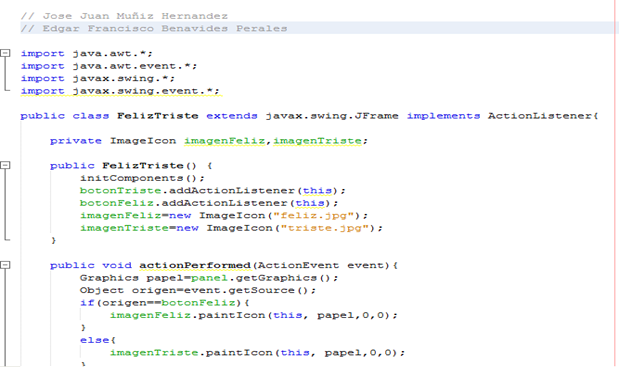Click 'botonFeliz.addActionListener(this);' line
The height and width of the screenshot is (367, 619).
209,203
